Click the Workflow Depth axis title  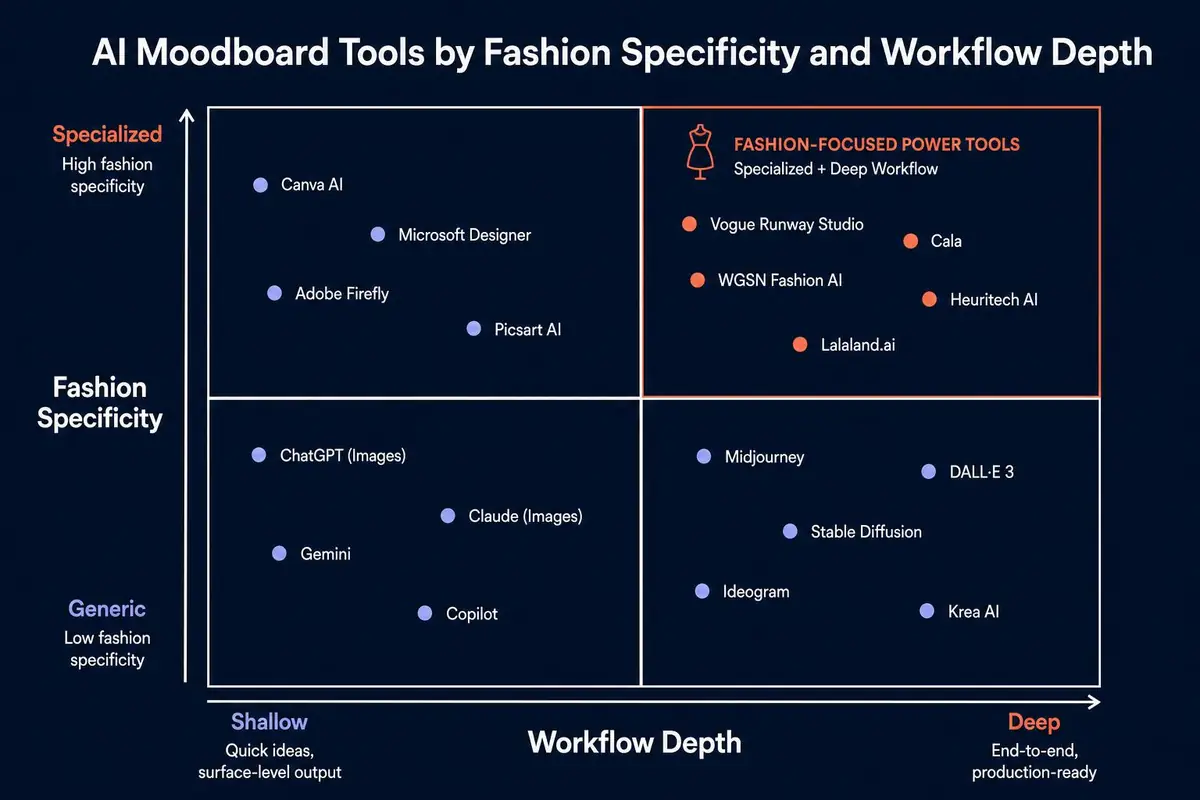click(x=635, y=743)
